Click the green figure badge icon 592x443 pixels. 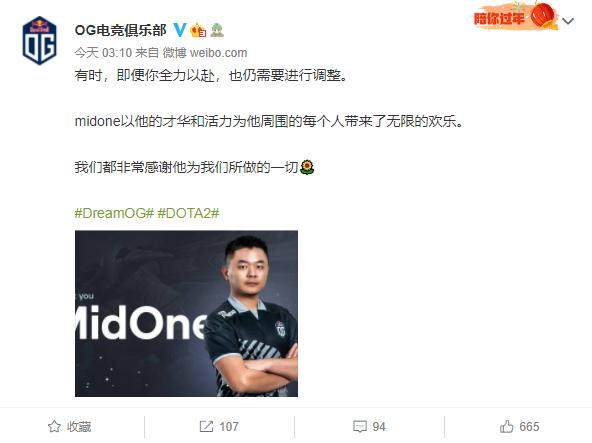click(x=217, y=30)
